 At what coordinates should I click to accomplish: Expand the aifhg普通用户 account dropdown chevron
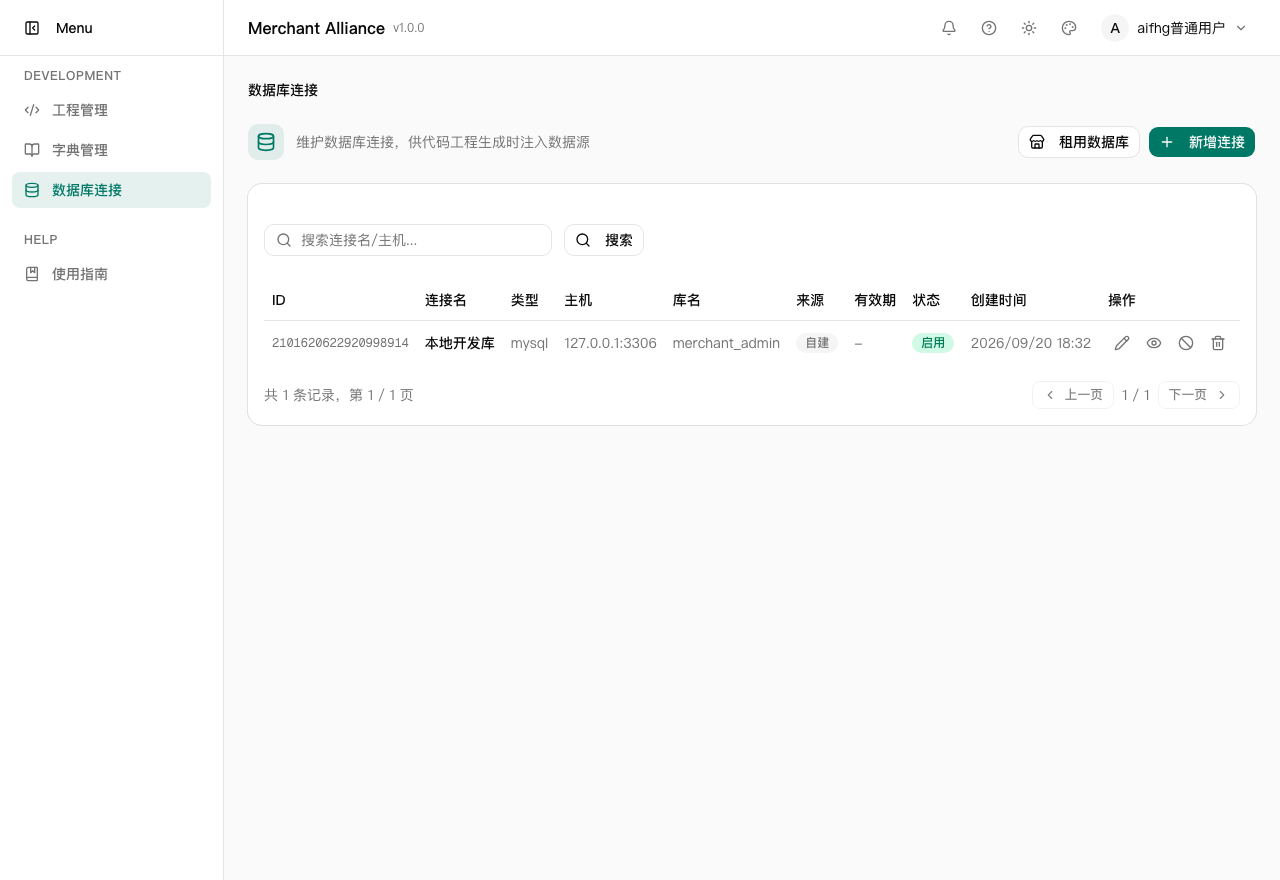(x=1241, y=28)
